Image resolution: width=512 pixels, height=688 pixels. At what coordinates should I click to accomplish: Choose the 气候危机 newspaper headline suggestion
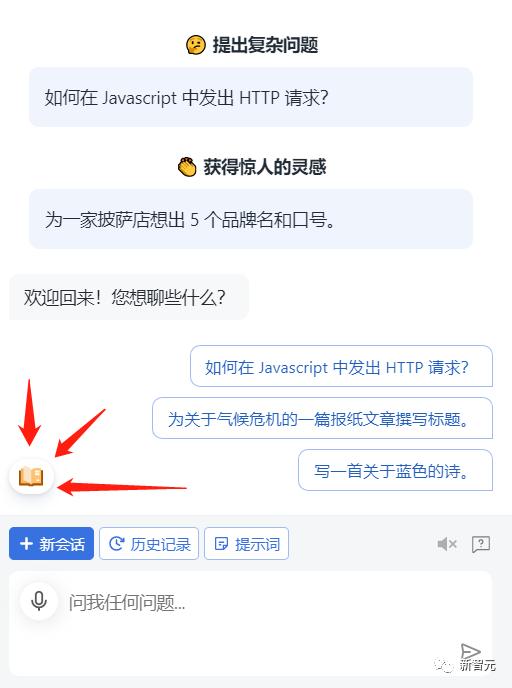[x=322, y=418]
